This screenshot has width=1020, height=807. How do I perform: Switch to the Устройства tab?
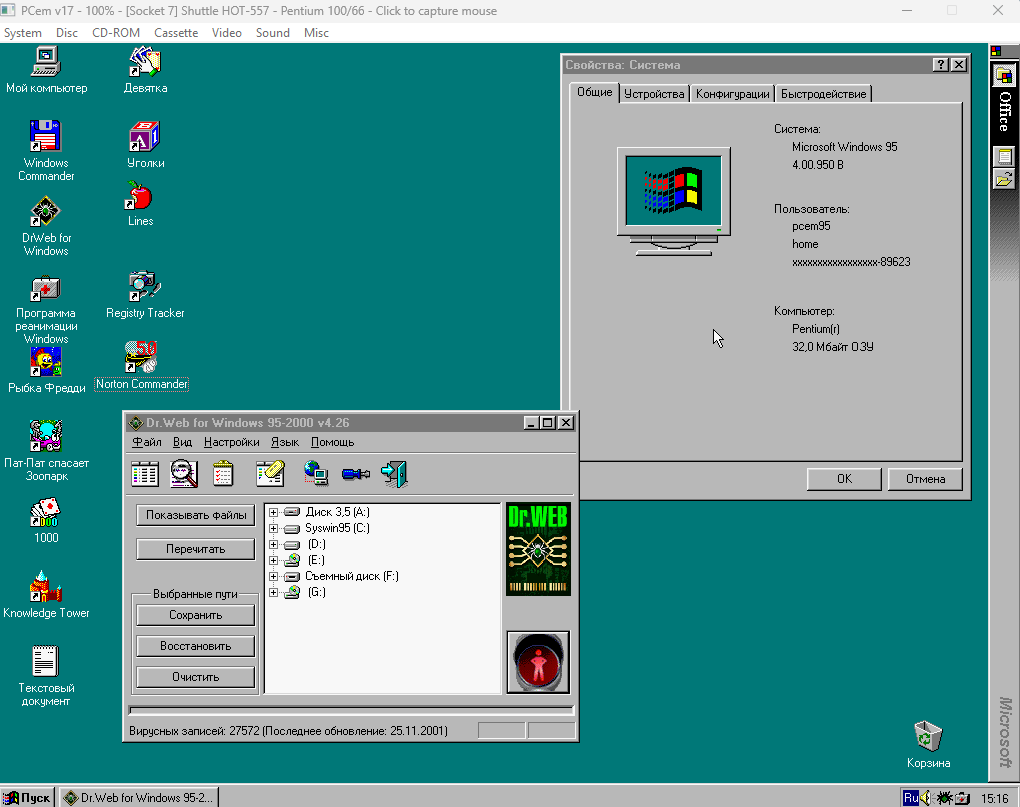pyautogui.click(x=654, y=94)
